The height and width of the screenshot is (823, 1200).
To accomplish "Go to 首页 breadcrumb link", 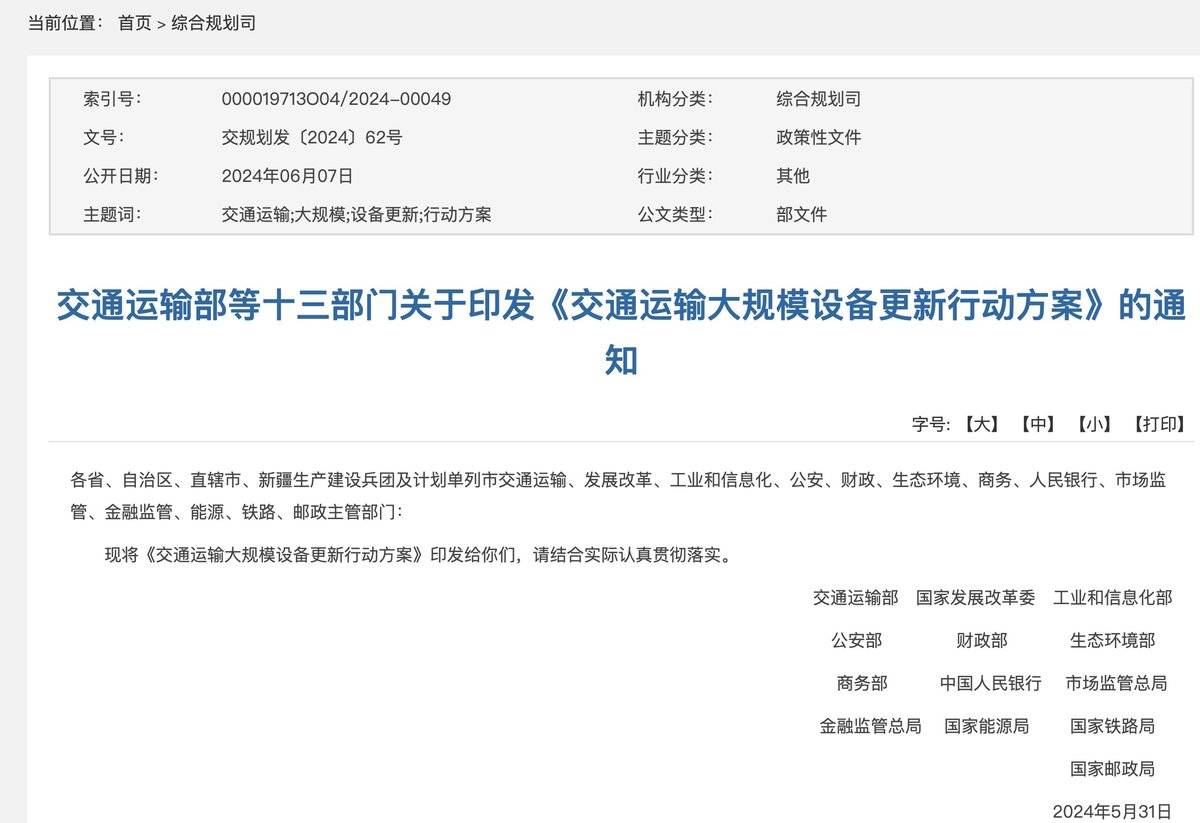I will click(134, 22).
